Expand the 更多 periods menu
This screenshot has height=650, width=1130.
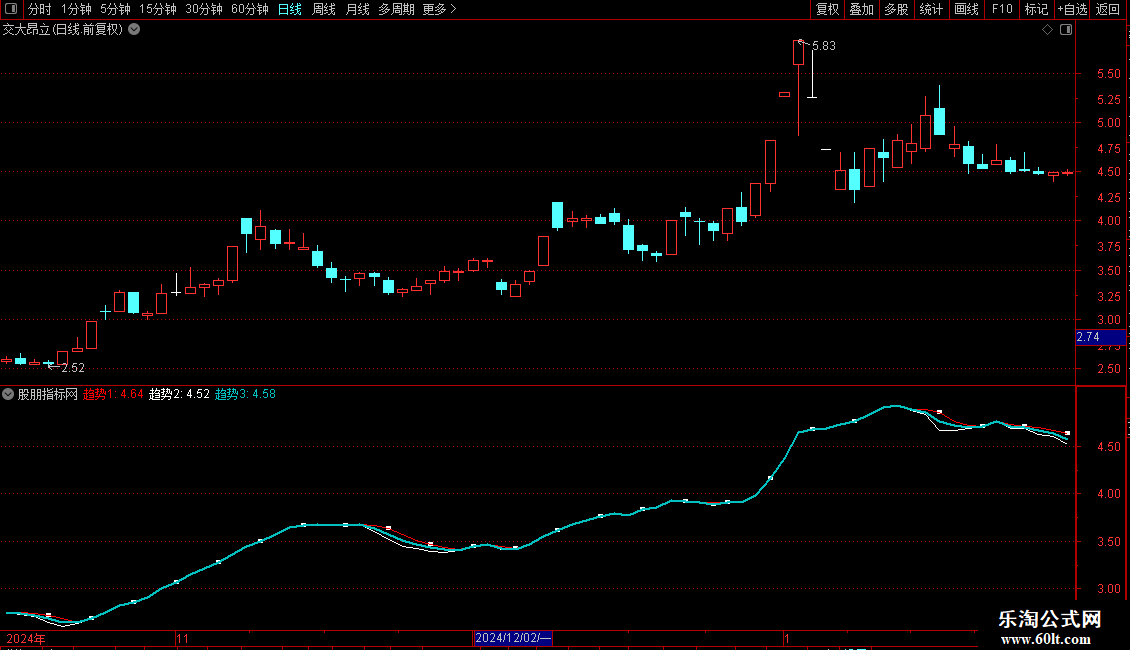tap(439, 9)
